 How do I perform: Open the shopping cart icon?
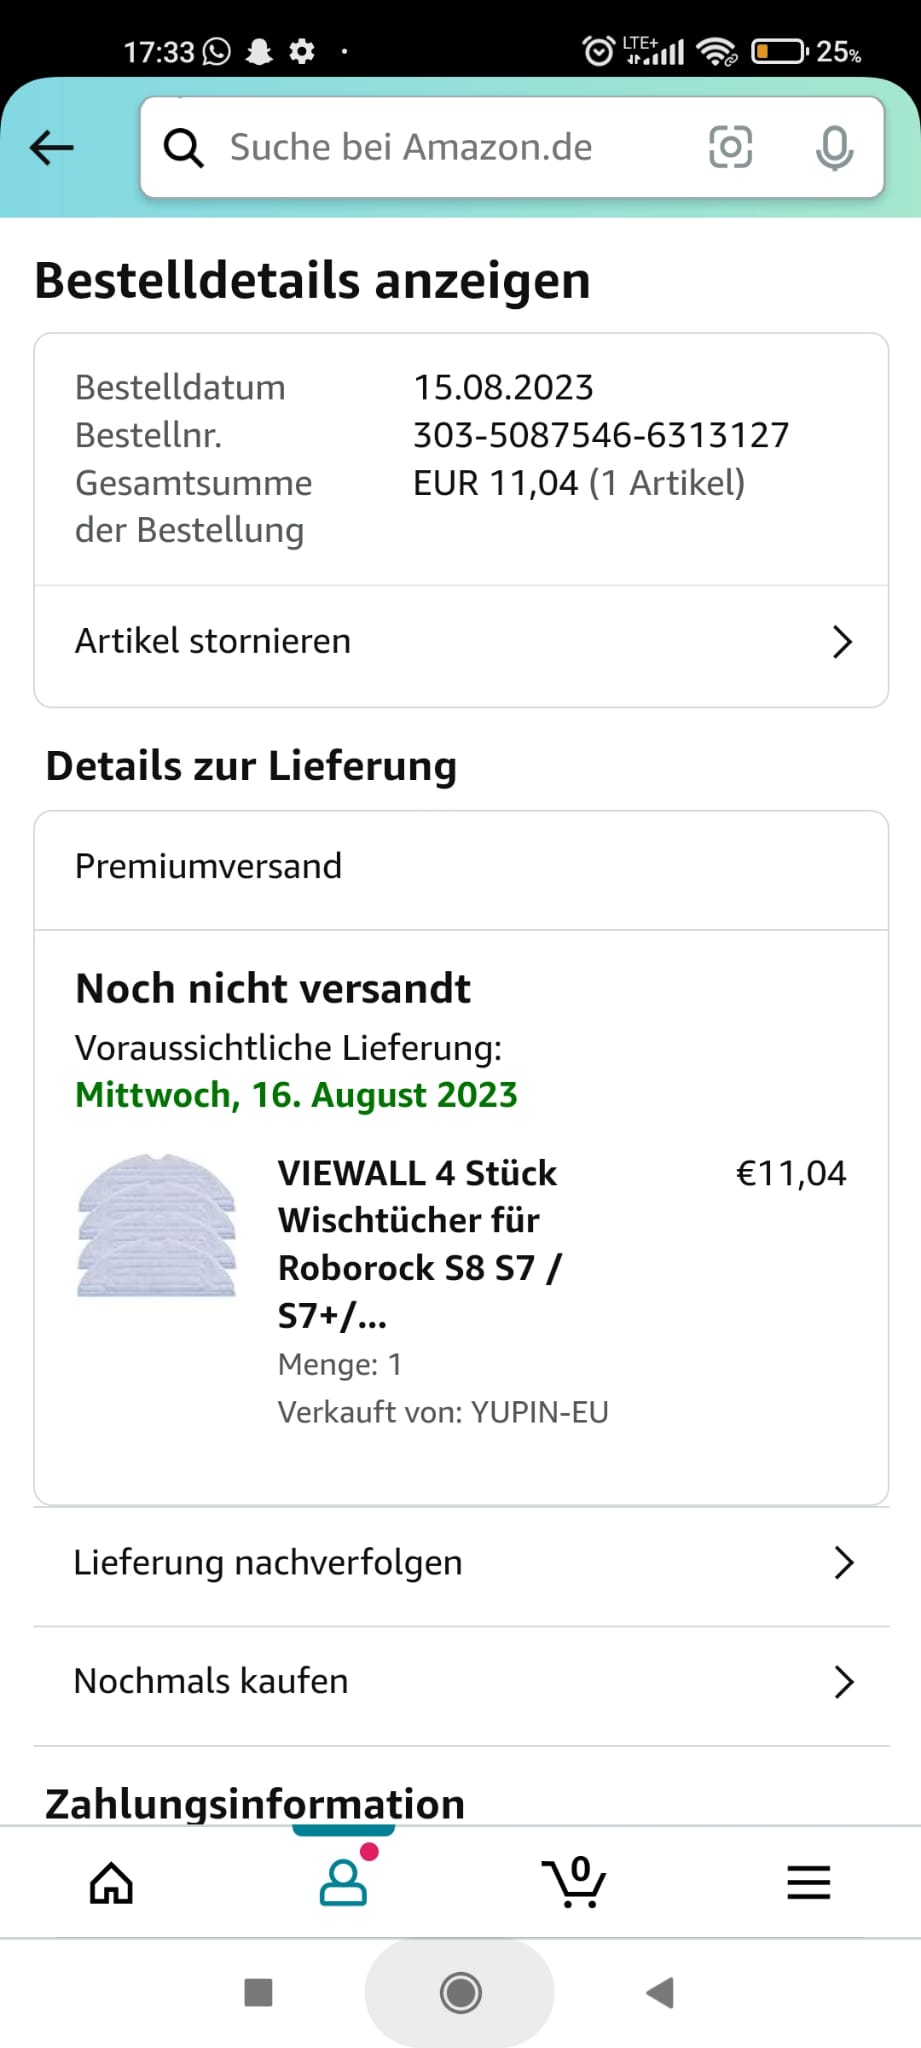pos(574,1883)
